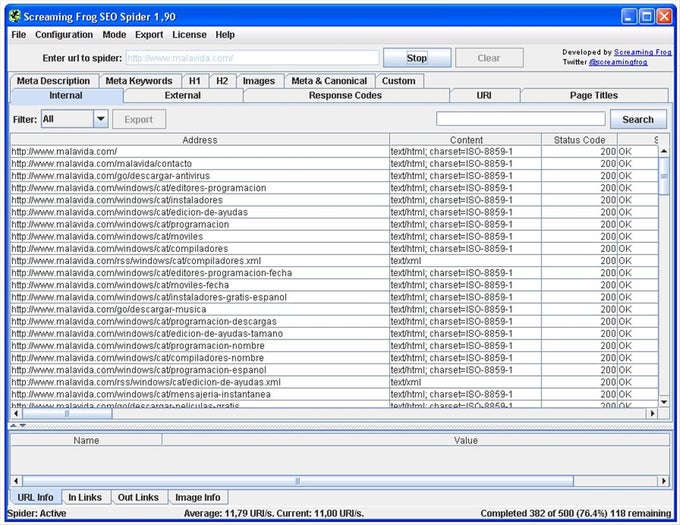680x525 pixels.
Task: Select the malavida/contacto row
Action: (334, 164)
